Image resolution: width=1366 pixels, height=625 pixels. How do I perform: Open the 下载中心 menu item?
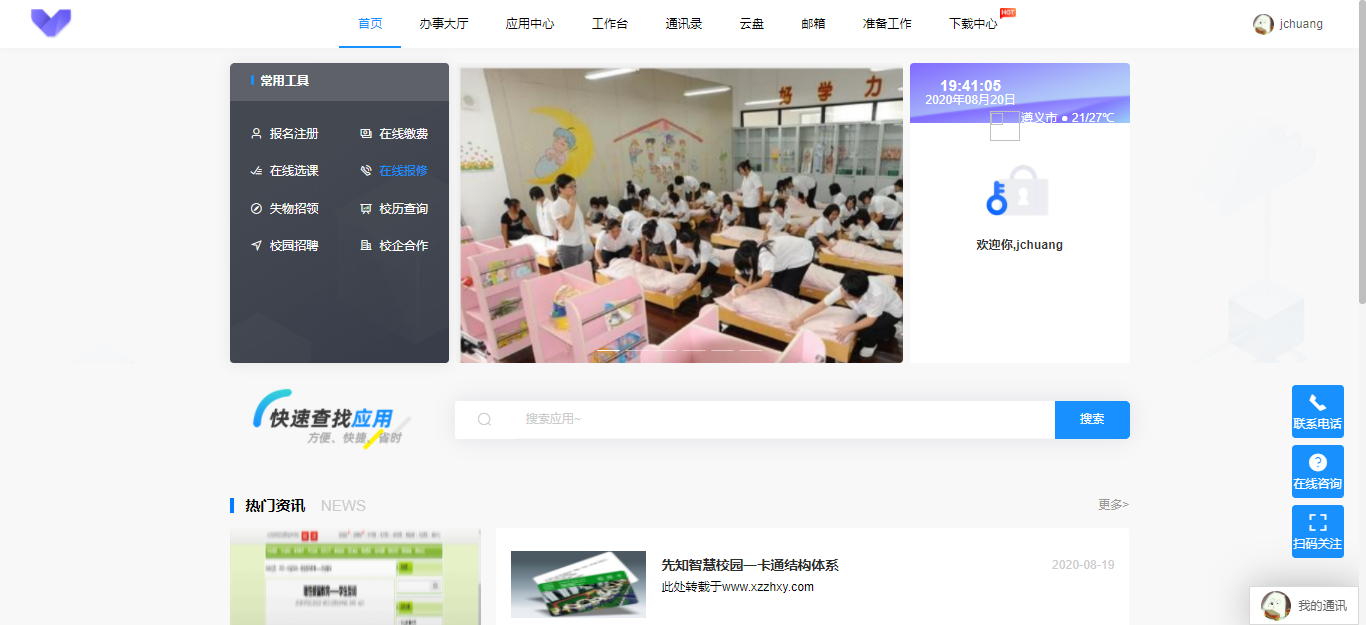(x=973, y=24)
